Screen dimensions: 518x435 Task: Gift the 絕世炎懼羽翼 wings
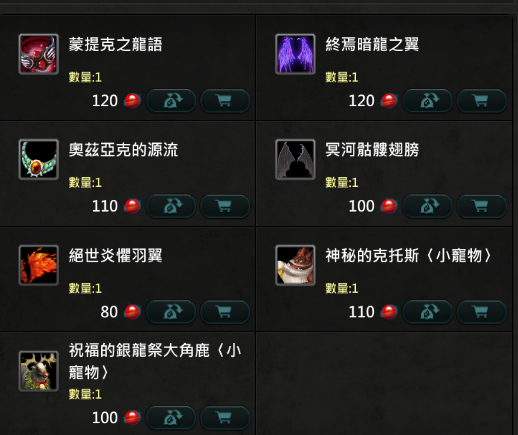(x=171, y=312)
